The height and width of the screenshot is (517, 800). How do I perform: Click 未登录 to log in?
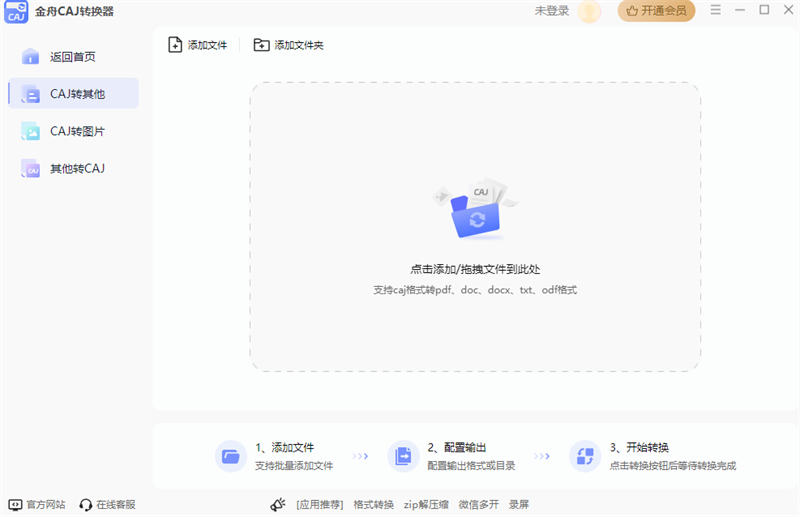[x=552, y=11]
